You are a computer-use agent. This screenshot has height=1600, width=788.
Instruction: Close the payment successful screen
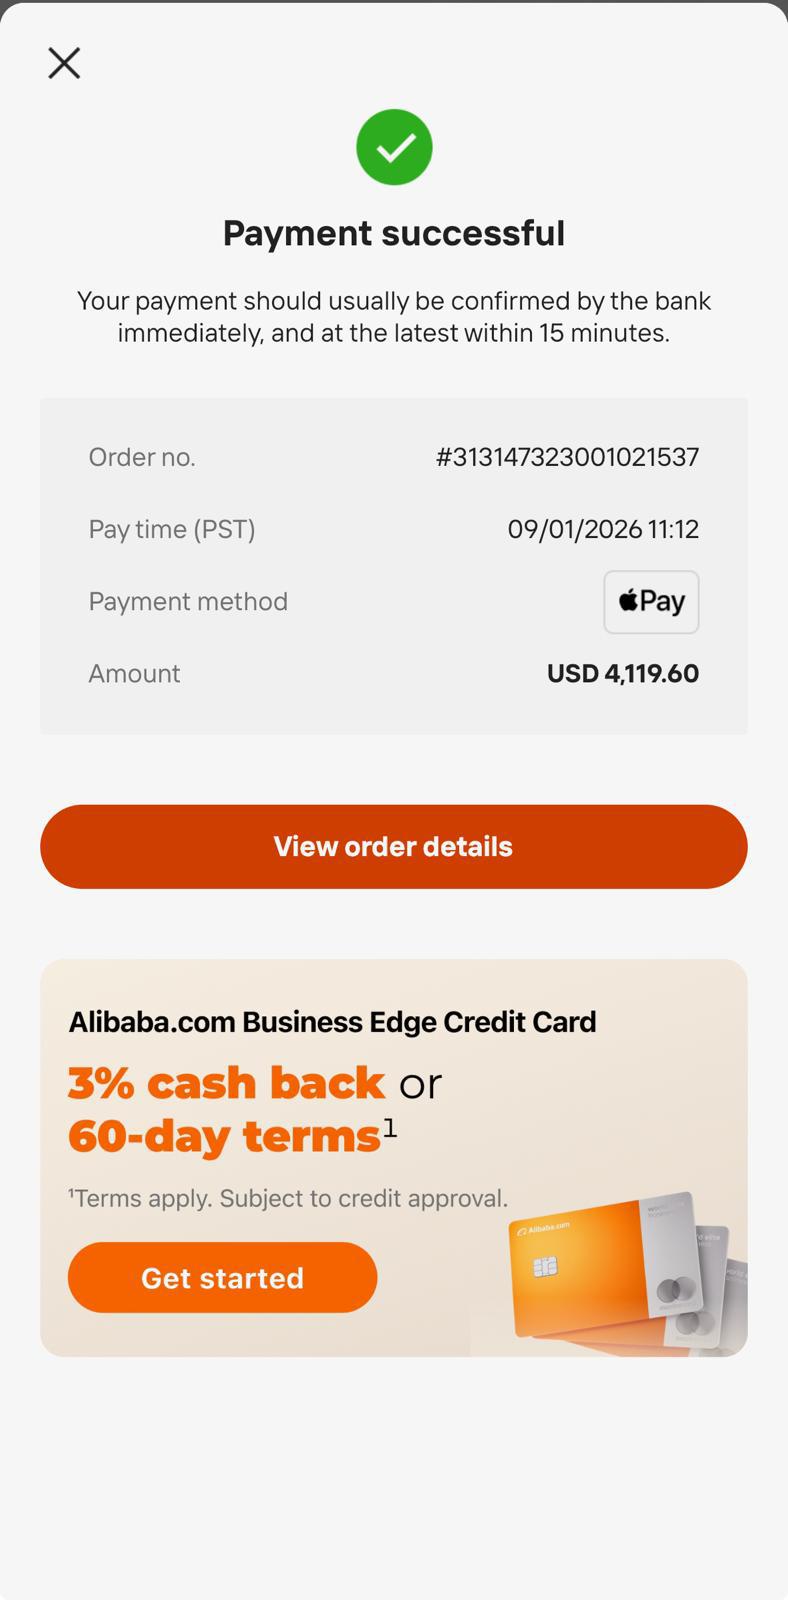coord(64,63)
